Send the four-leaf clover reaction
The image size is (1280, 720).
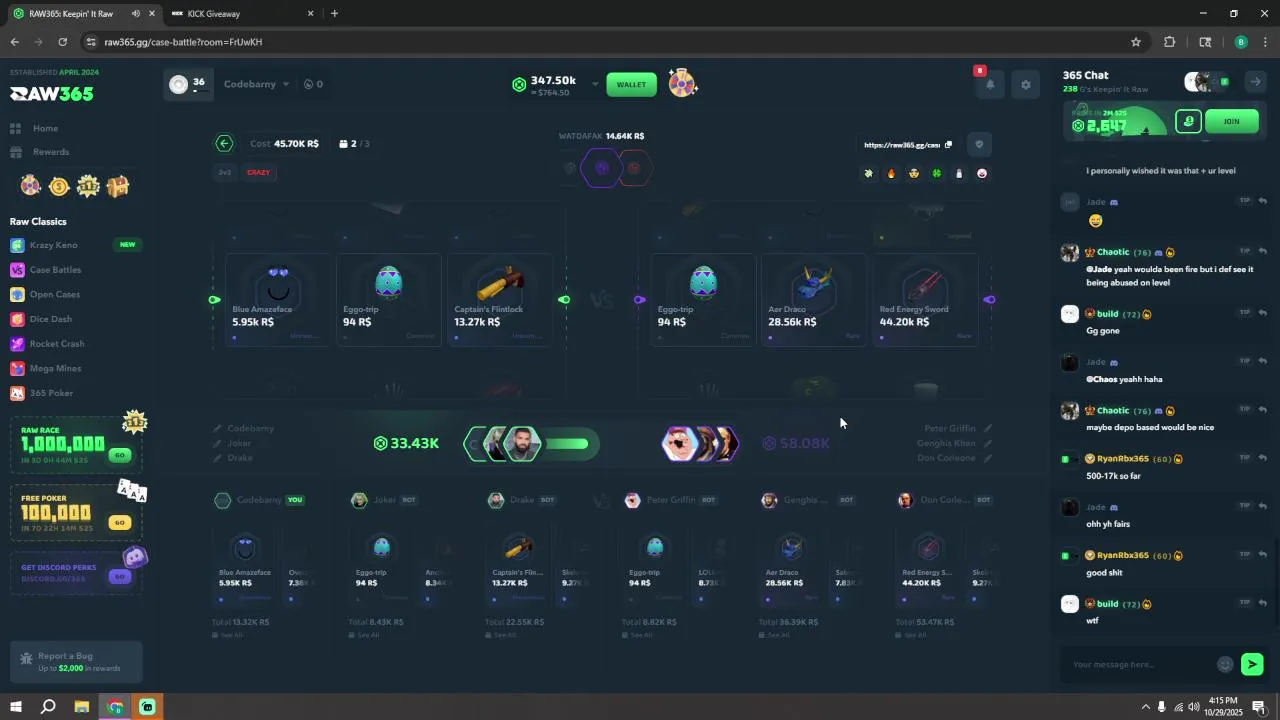[x=937, y=174]
